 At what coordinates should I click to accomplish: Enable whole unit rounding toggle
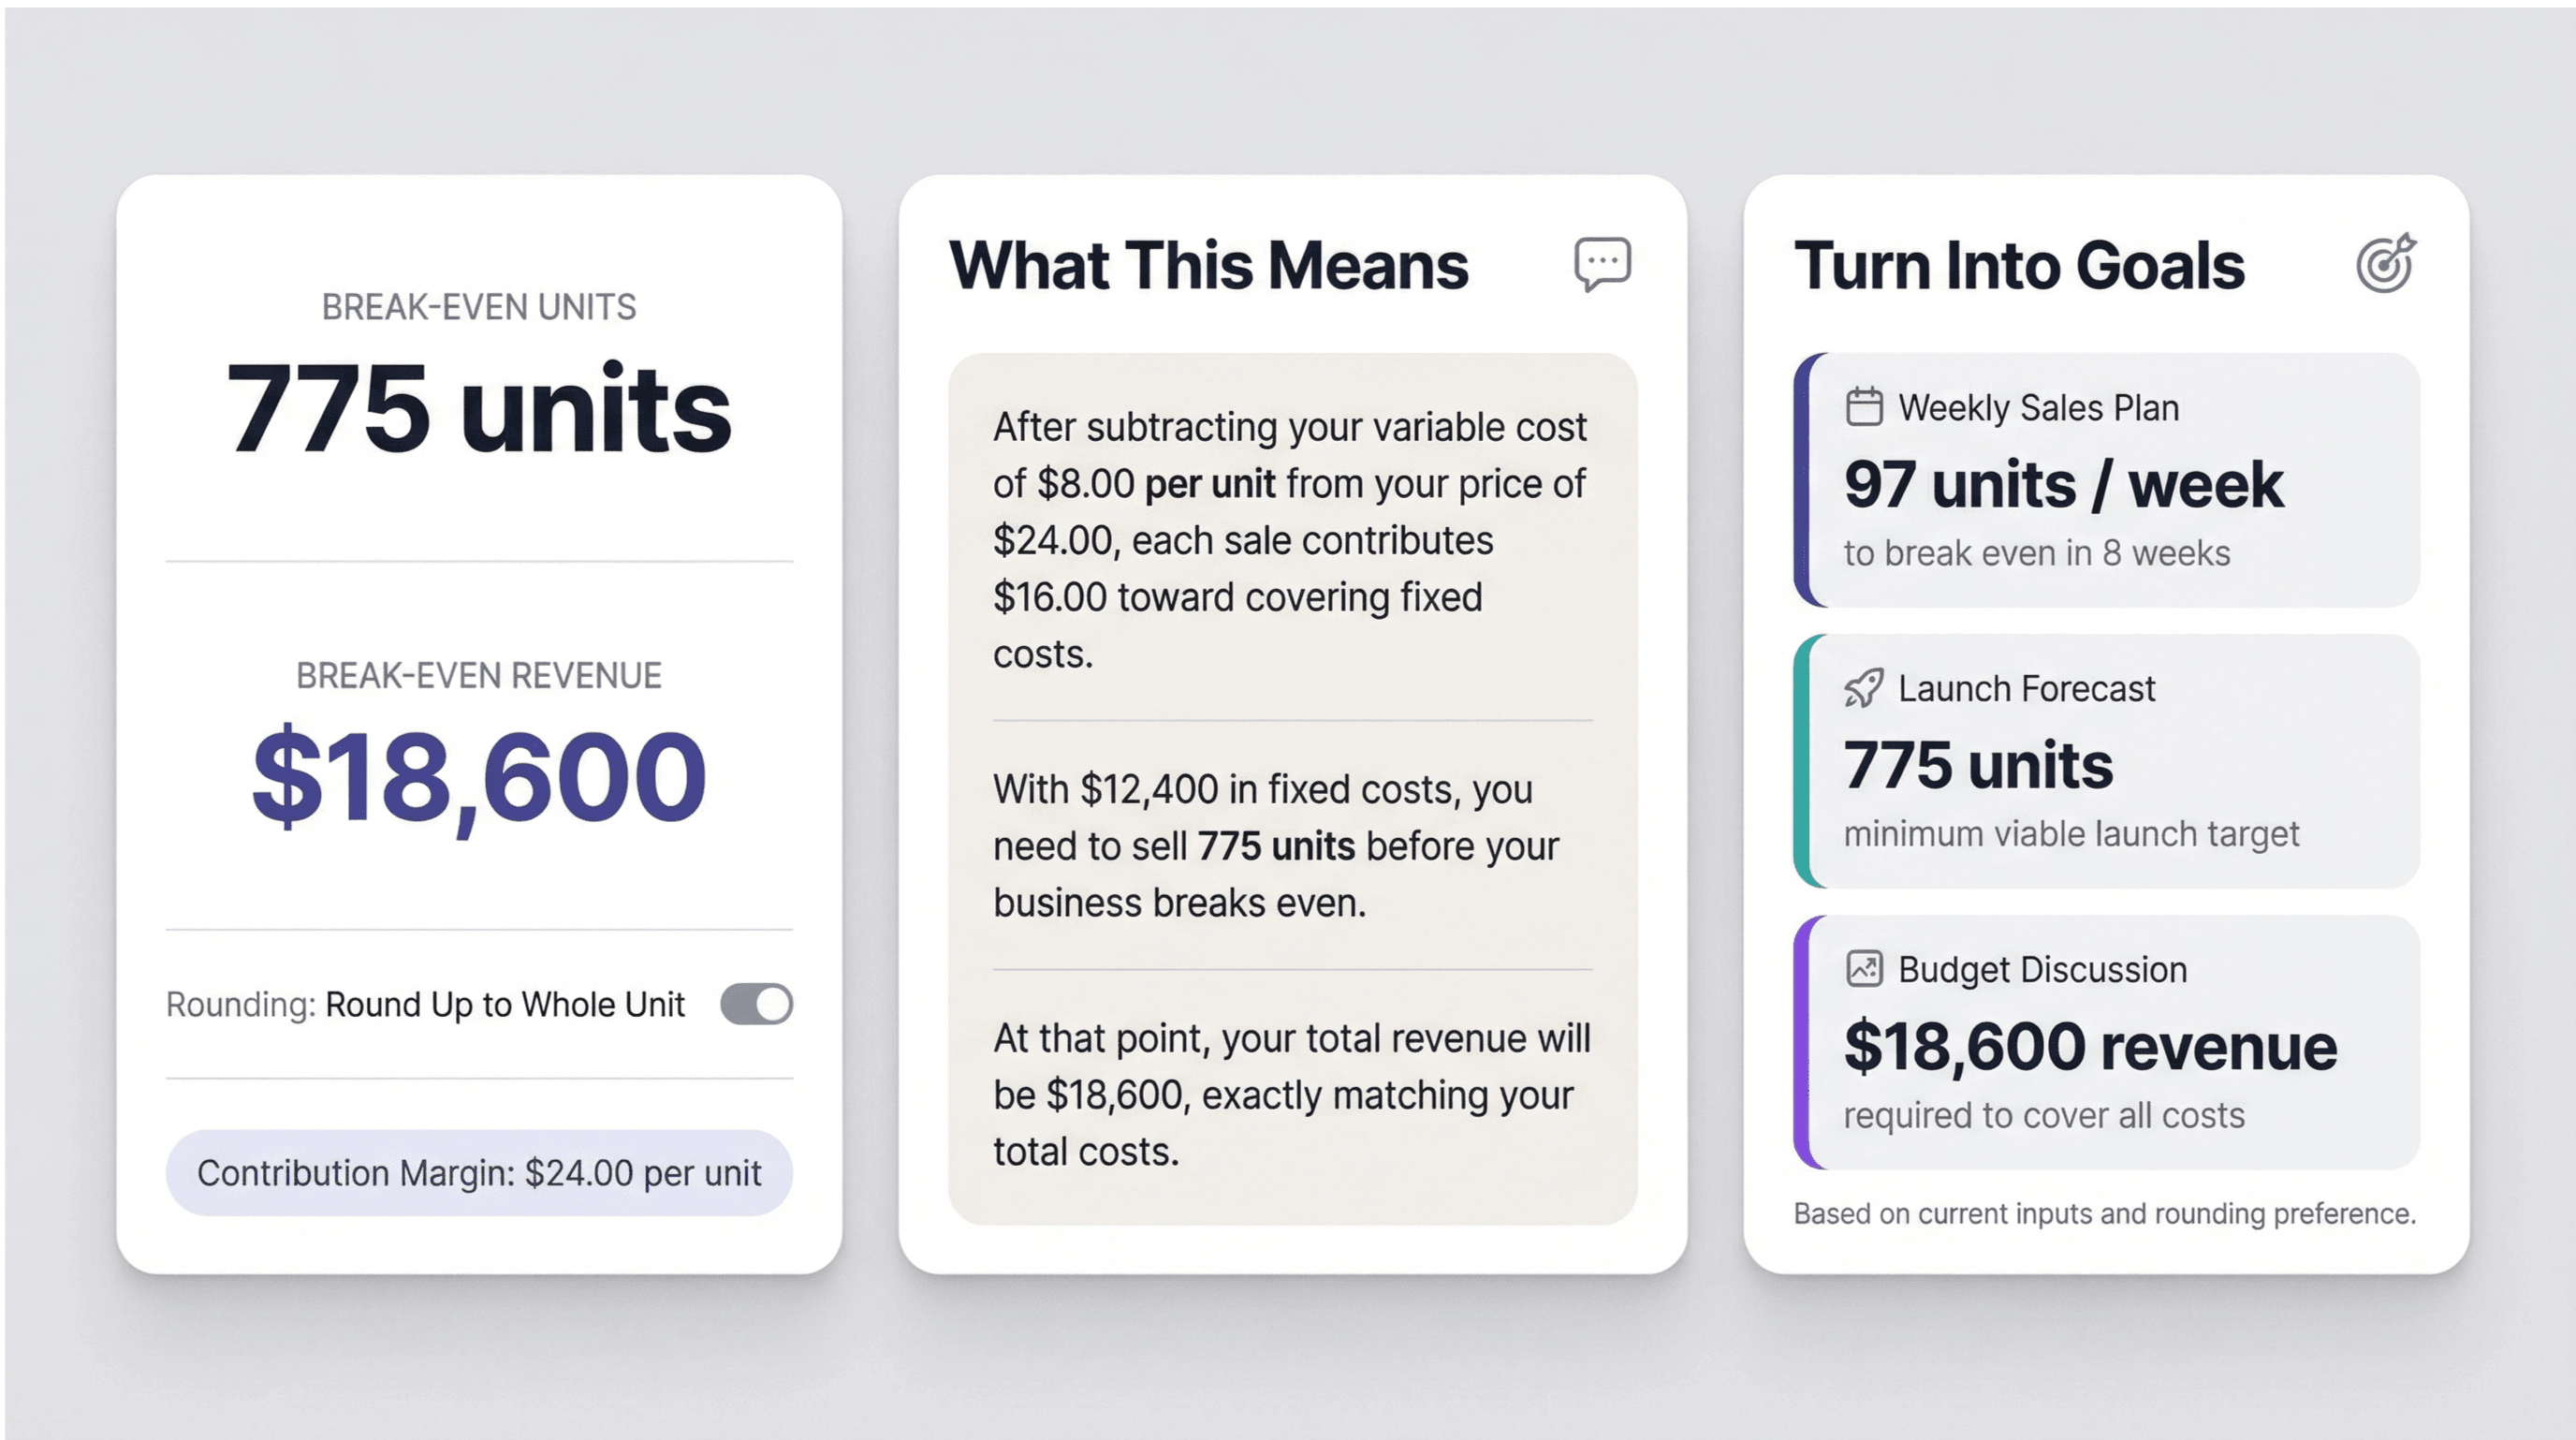click(x=757, y=1004)
